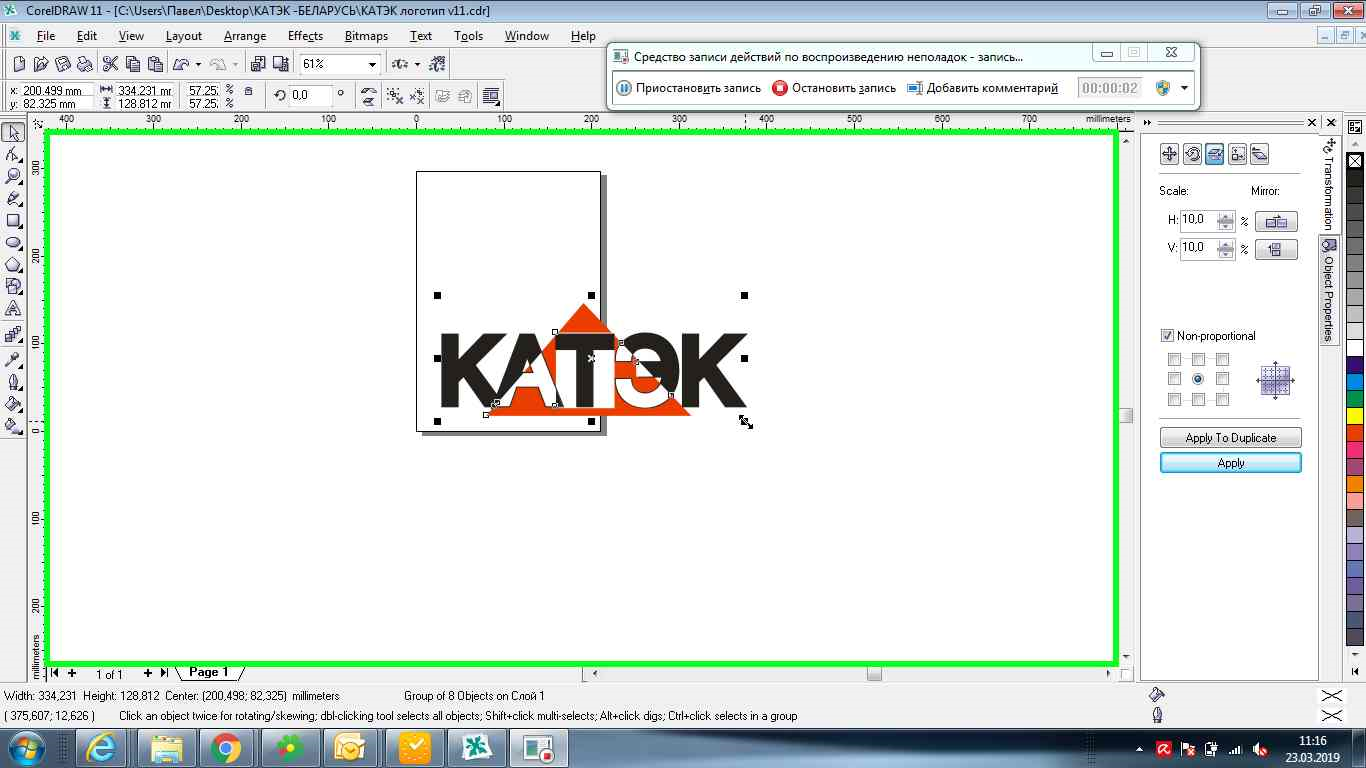Switch docker to Rotate mode

[1192, 154]
